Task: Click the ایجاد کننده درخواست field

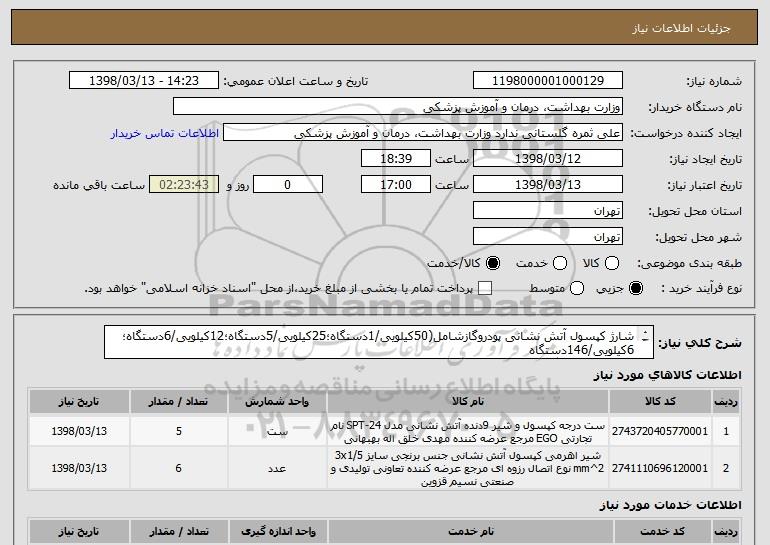Action: 423,133
